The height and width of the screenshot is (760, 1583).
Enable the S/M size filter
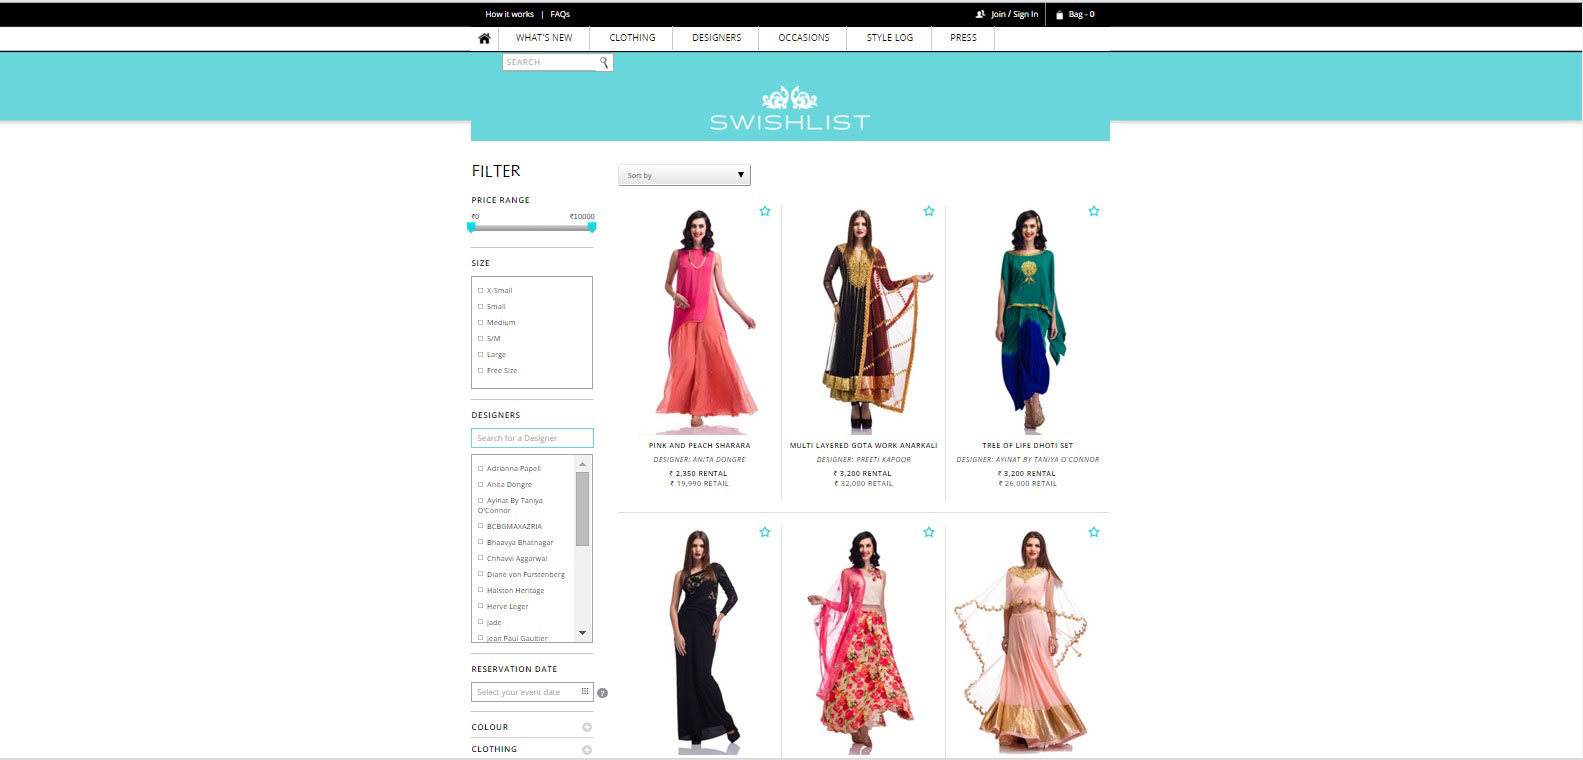pos(480,338)
